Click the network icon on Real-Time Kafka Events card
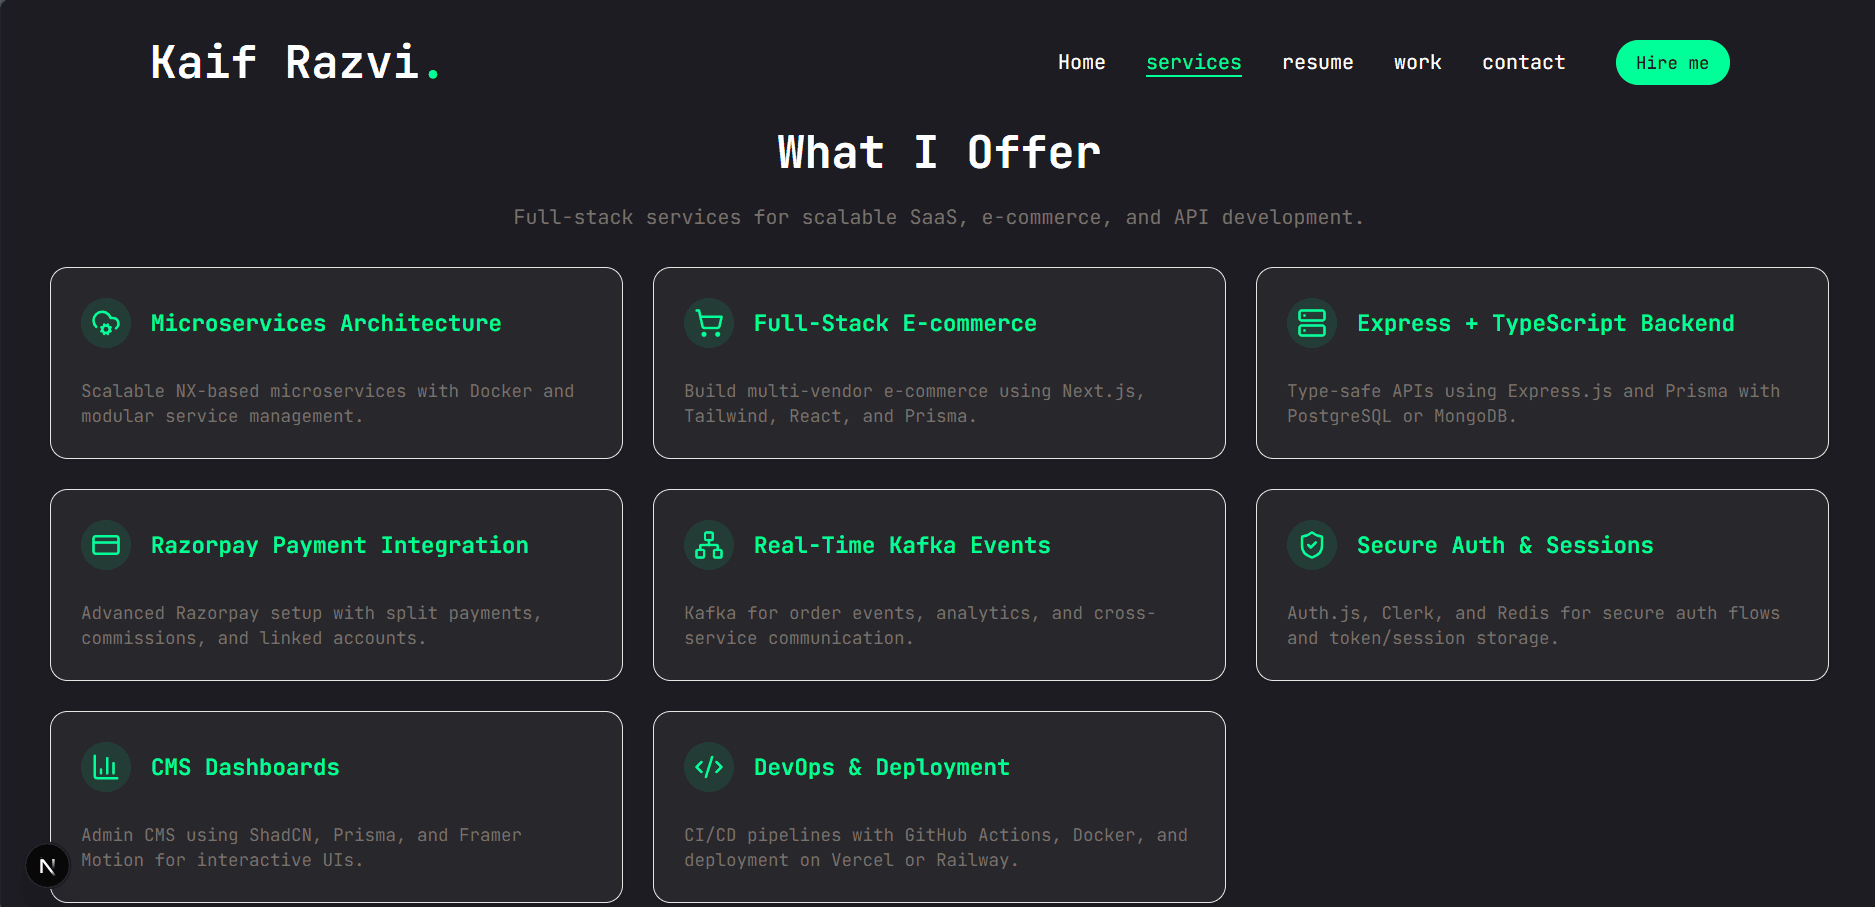 tap(709, 545)
